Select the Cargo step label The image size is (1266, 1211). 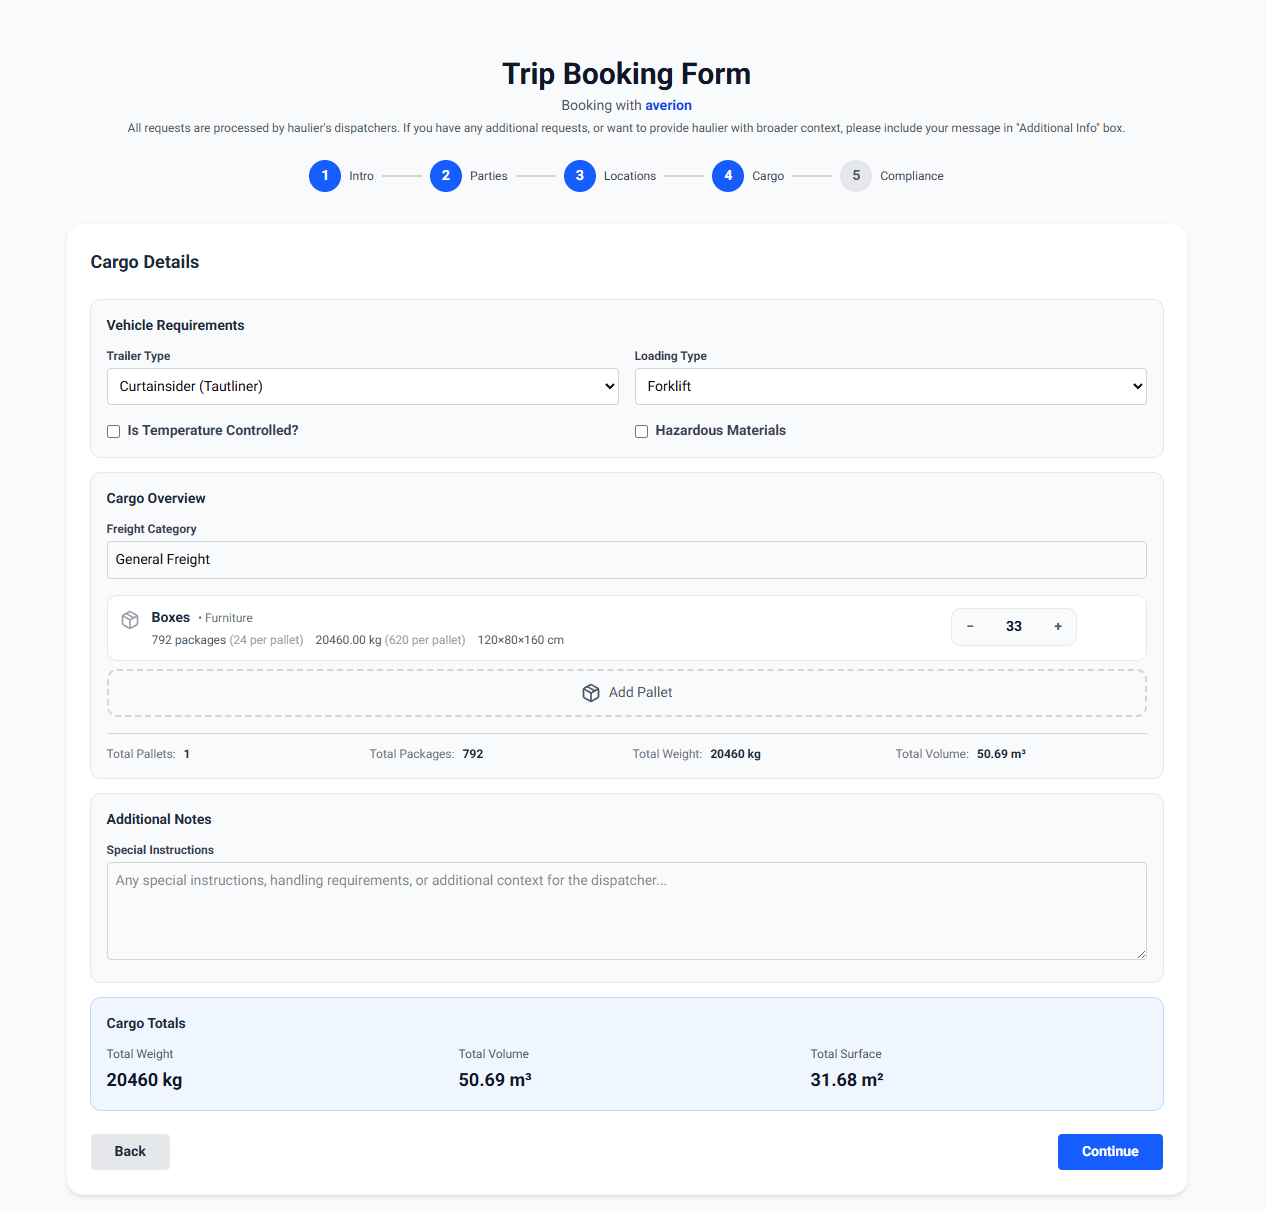[x=768, y=176]
